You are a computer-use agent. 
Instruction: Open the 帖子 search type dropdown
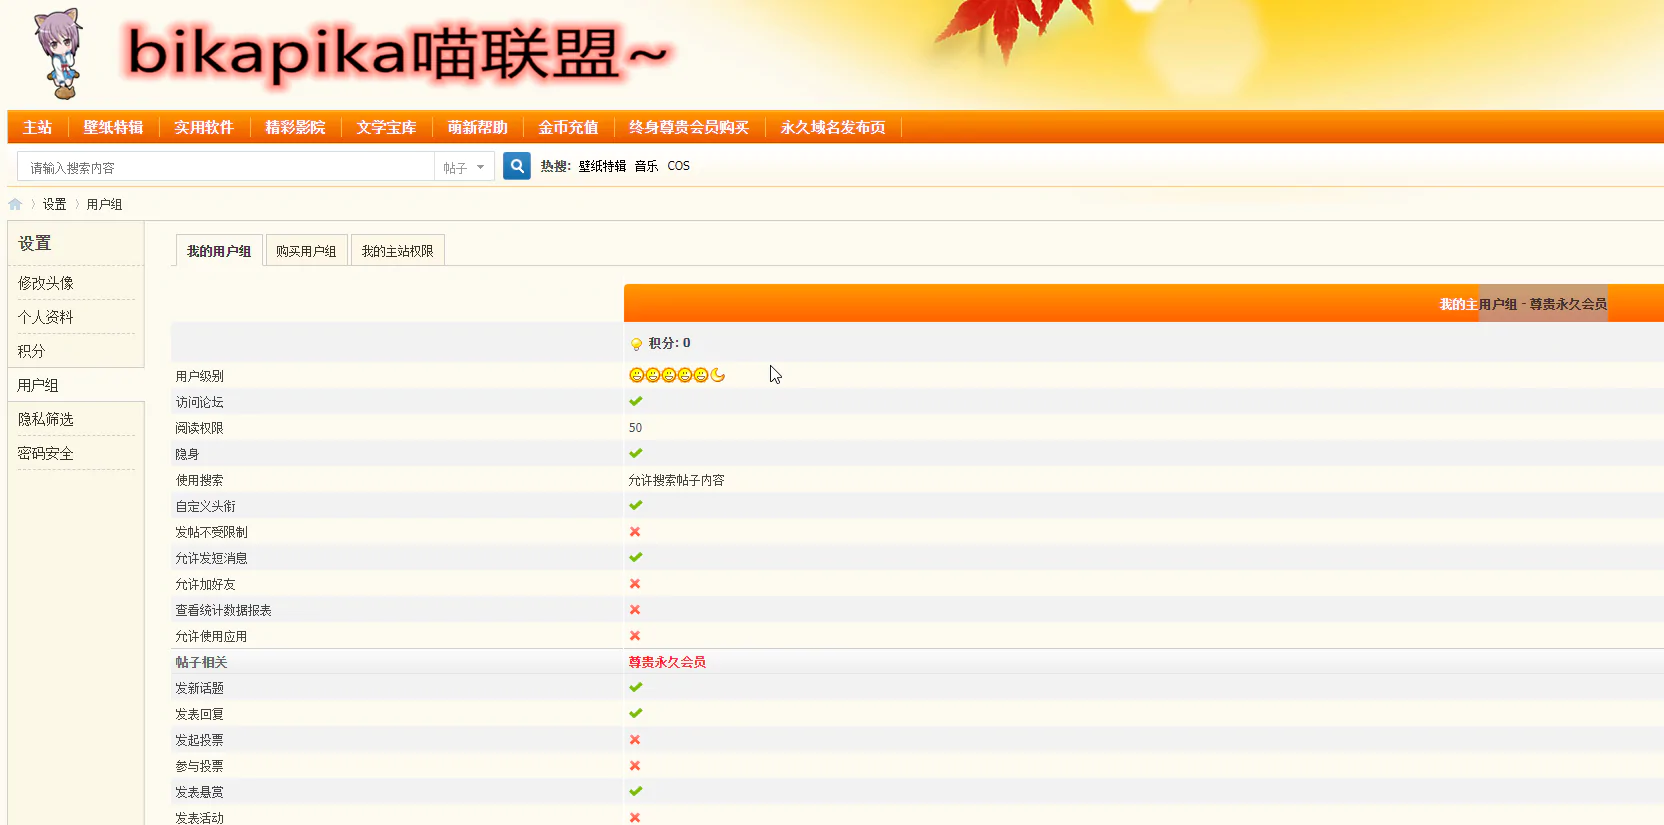point(465,167)
